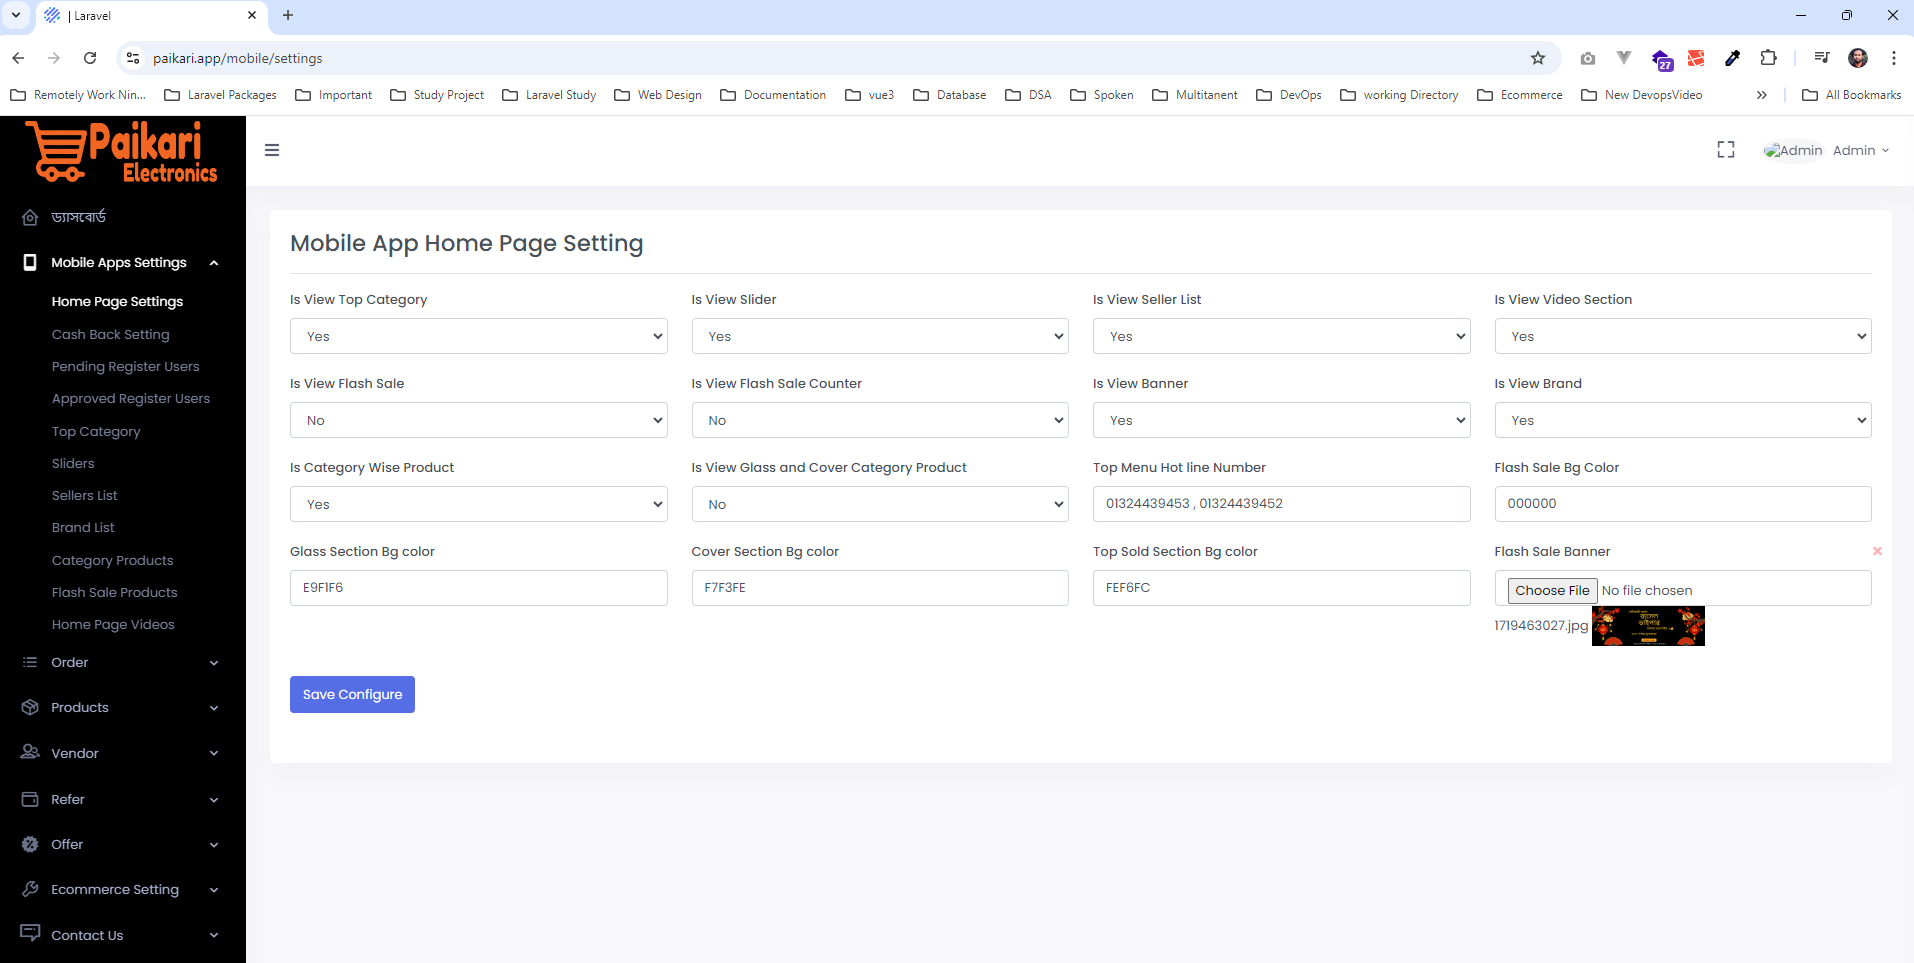Click the flash sale banner thumbnail image
This screenshot has width=1914, height=963.
1648,626
